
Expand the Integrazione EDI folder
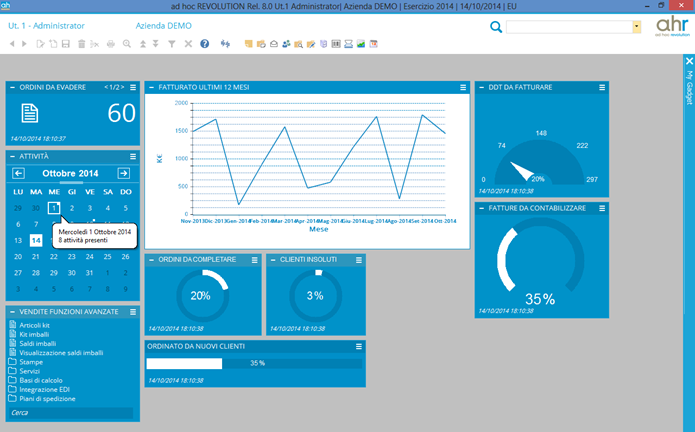pos(44,389)
